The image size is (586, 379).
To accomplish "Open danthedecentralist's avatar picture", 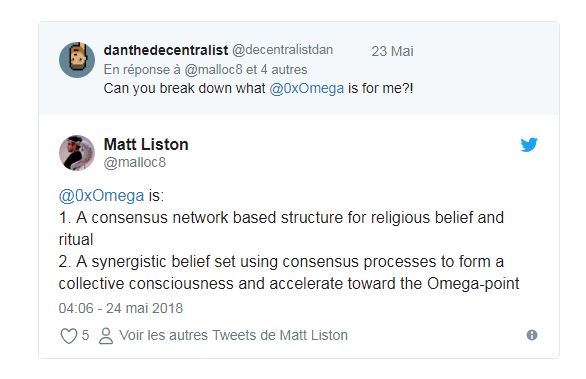I will tap(77, 60).
